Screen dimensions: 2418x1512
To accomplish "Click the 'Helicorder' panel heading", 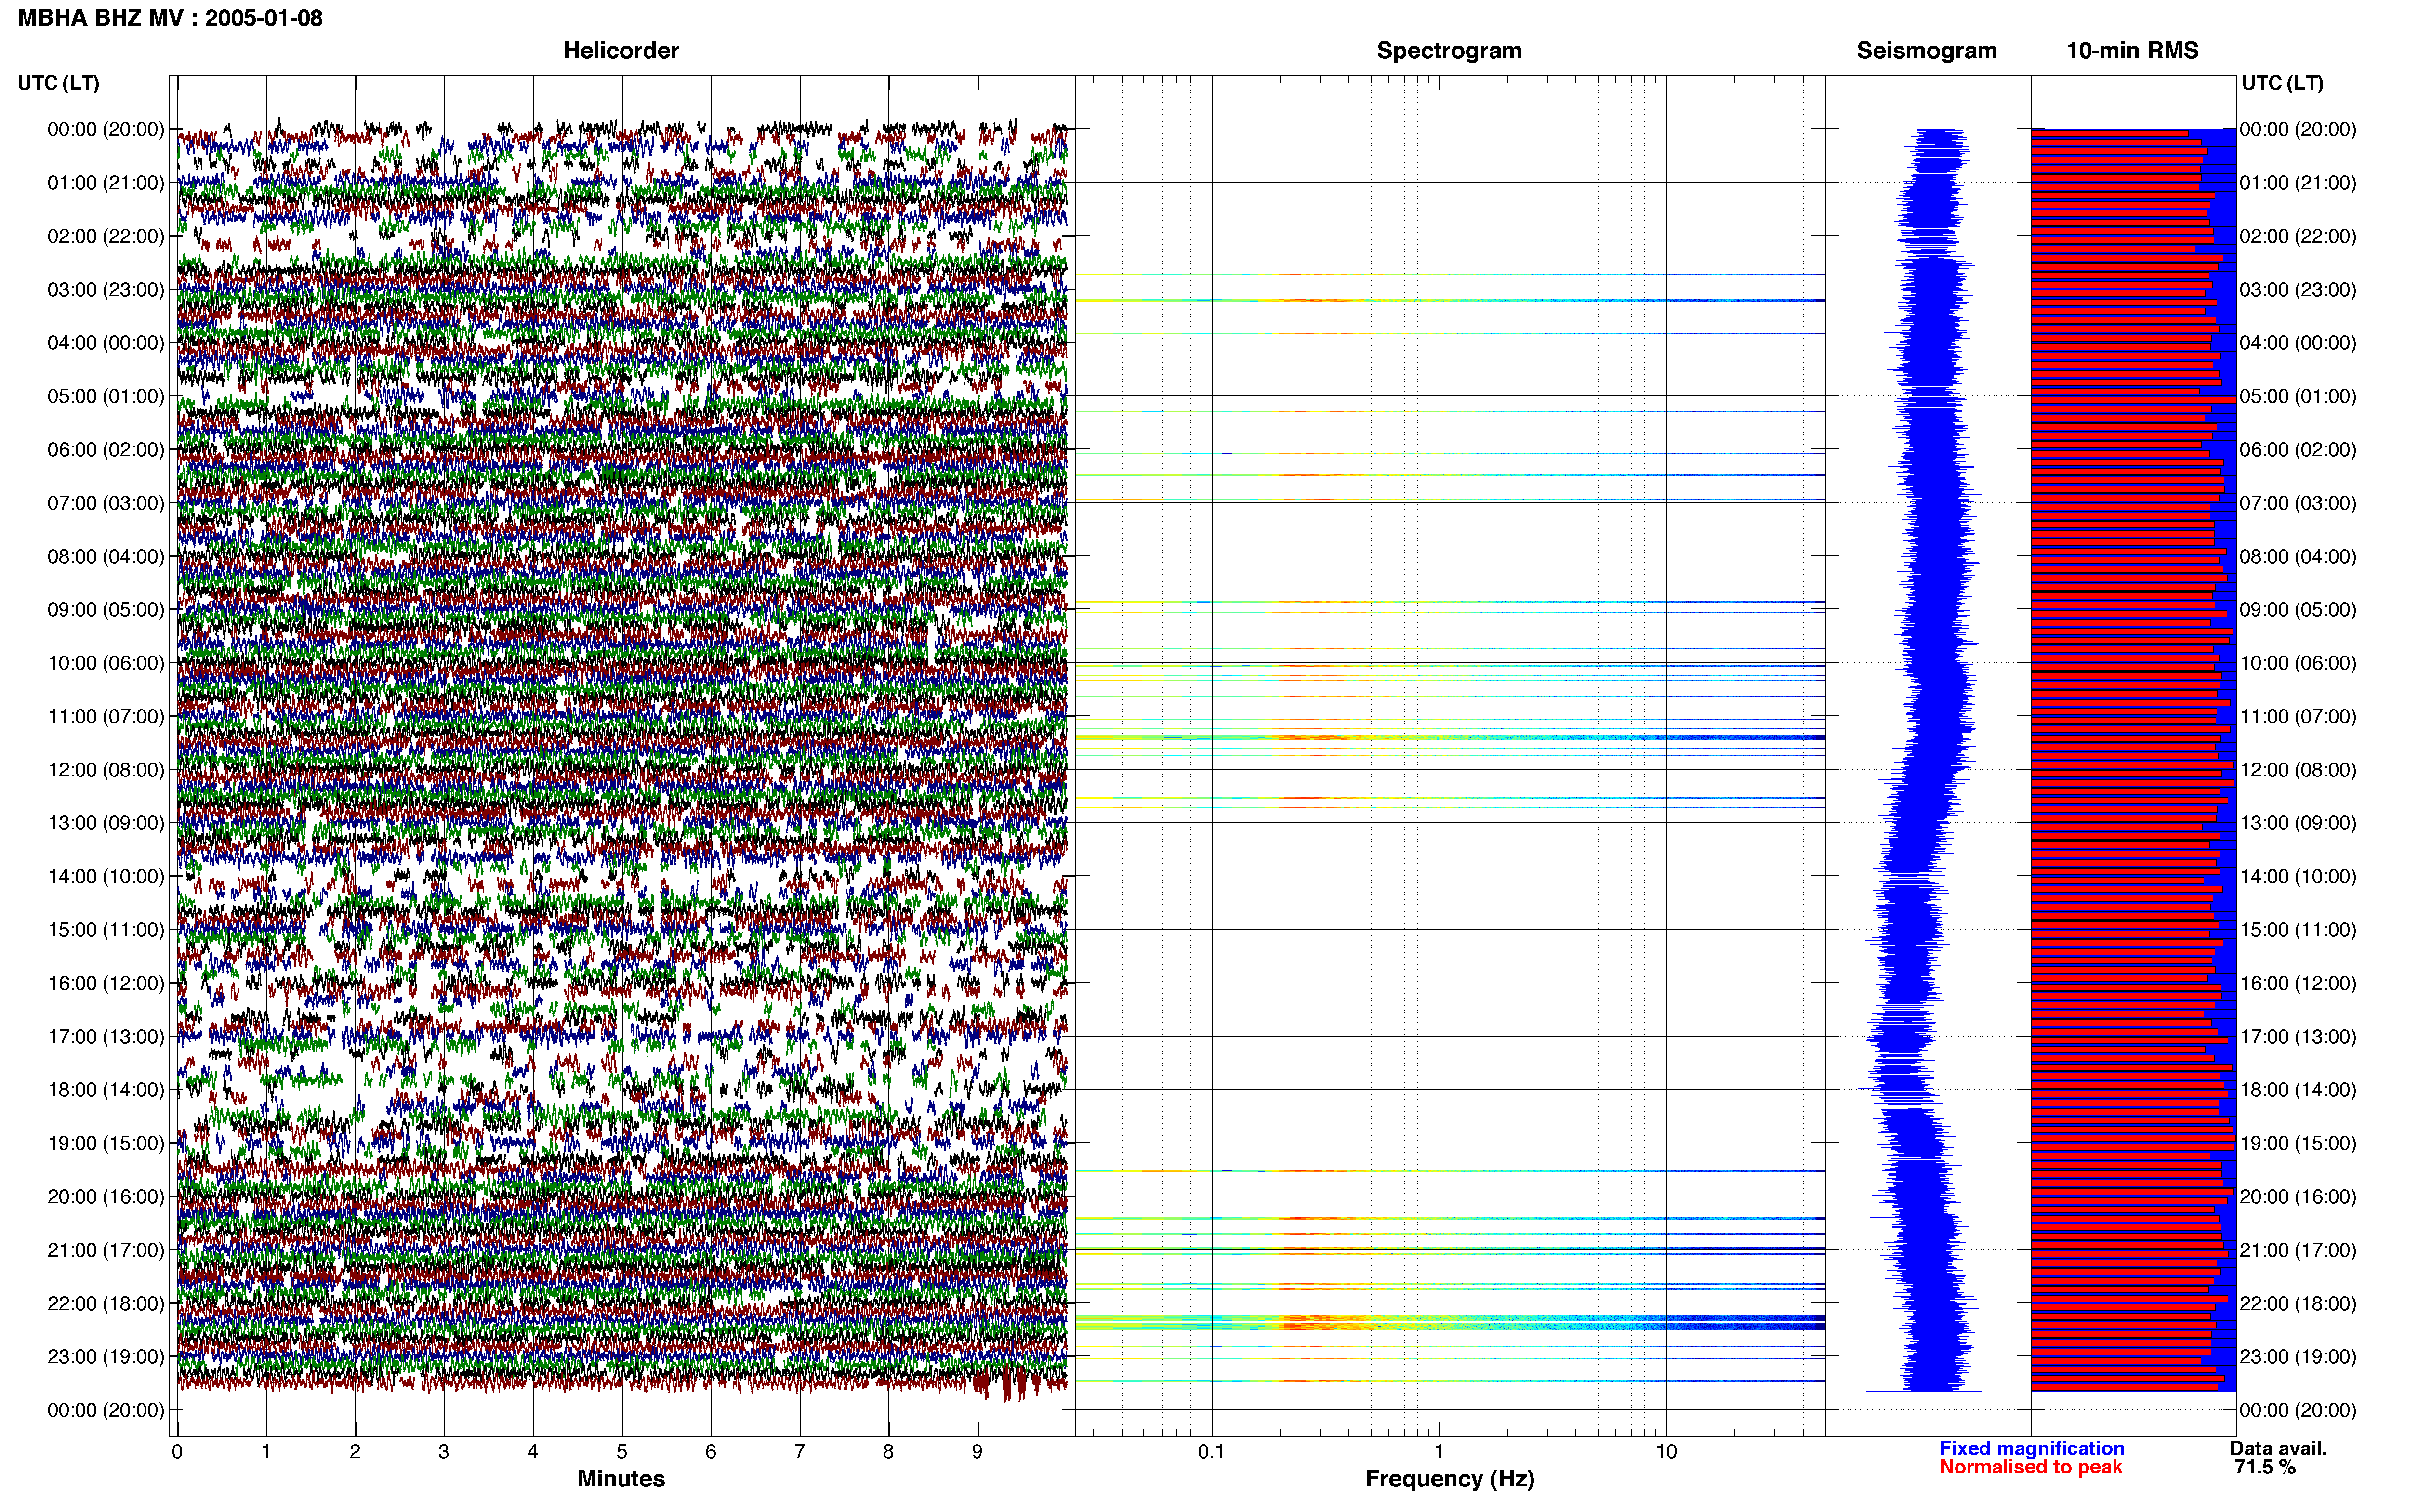I will point(621,50).
